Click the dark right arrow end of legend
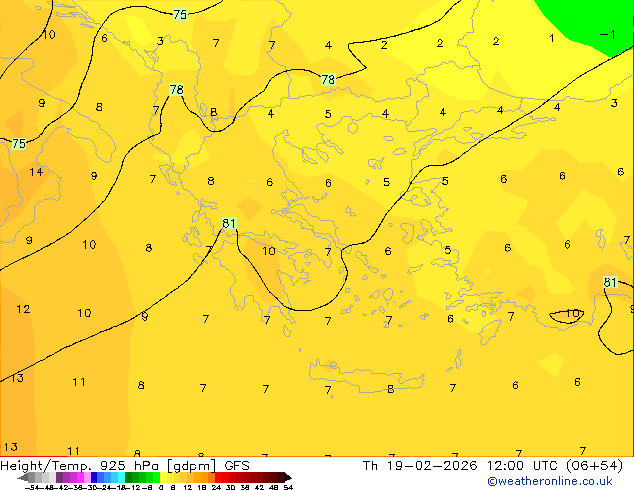Screen dimensions: 634x490 tap(288, 477)
